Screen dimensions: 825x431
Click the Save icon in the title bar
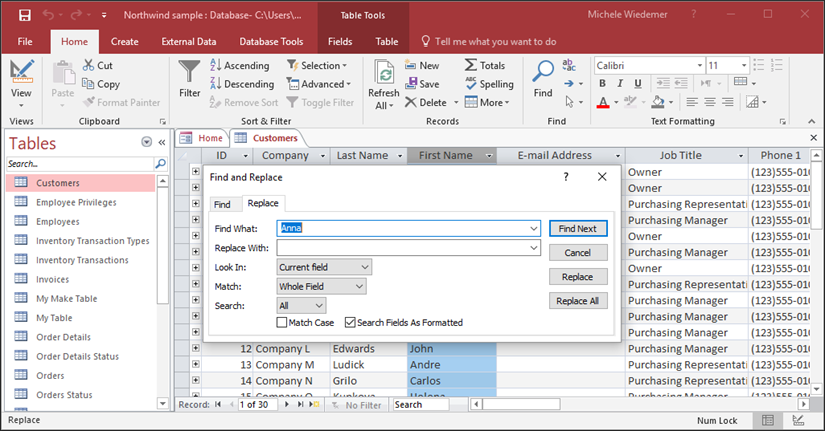(24, 15)
